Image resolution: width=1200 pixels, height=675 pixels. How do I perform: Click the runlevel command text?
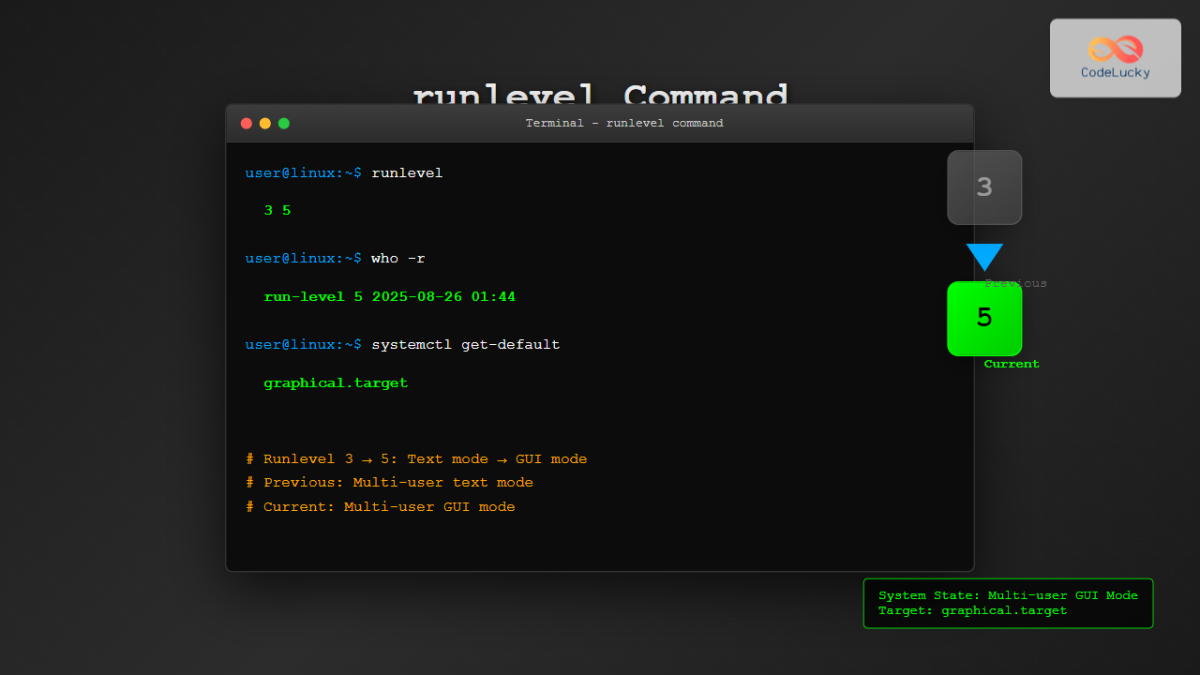[406, 172]
